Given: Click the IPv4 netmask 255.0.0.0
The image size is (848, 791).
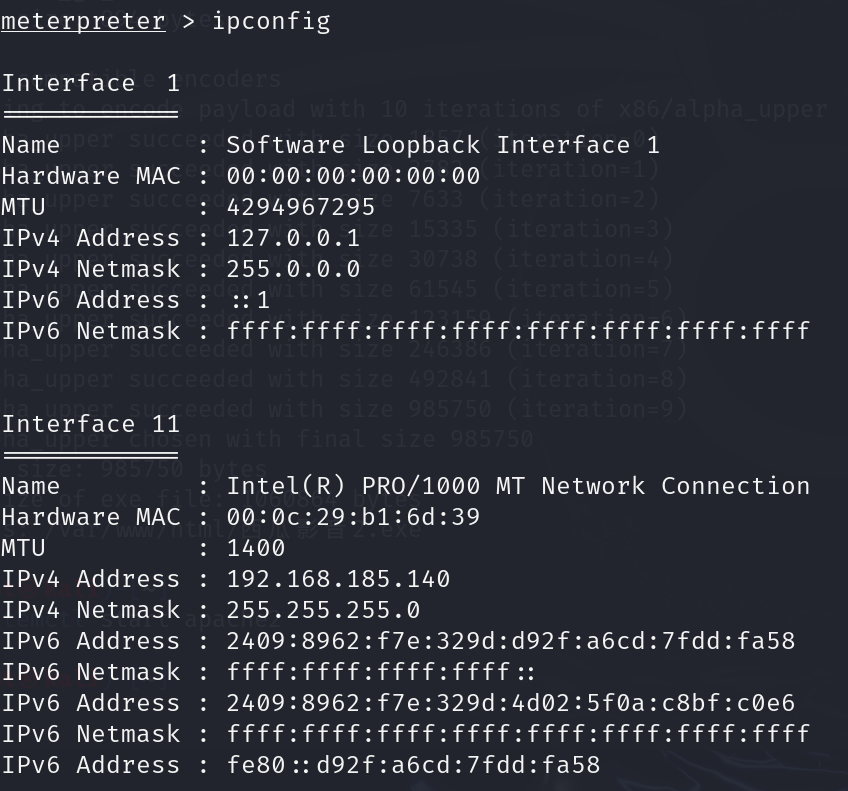Looking at the screenshot, I should point(293,269).
